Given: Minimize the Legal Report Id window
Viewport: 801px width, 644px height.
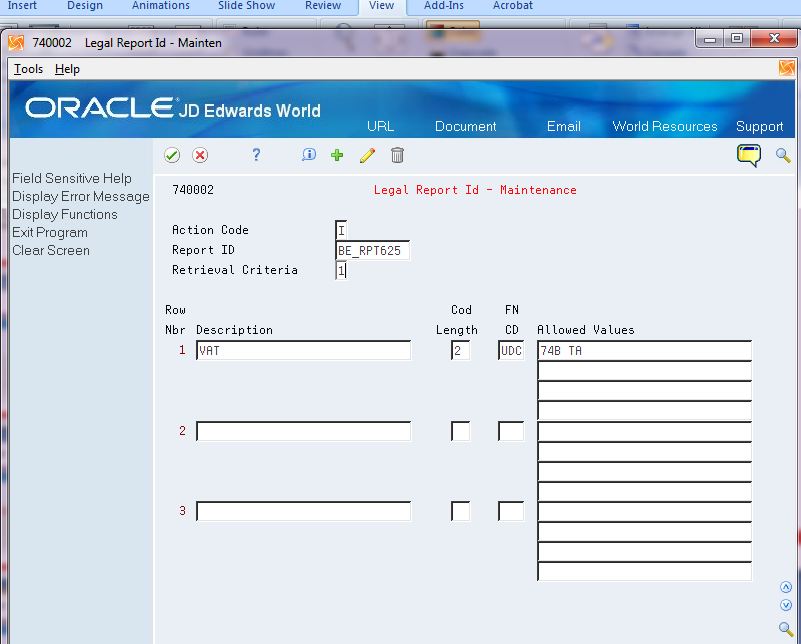Looking at the screenshot, I should point(710,39).
